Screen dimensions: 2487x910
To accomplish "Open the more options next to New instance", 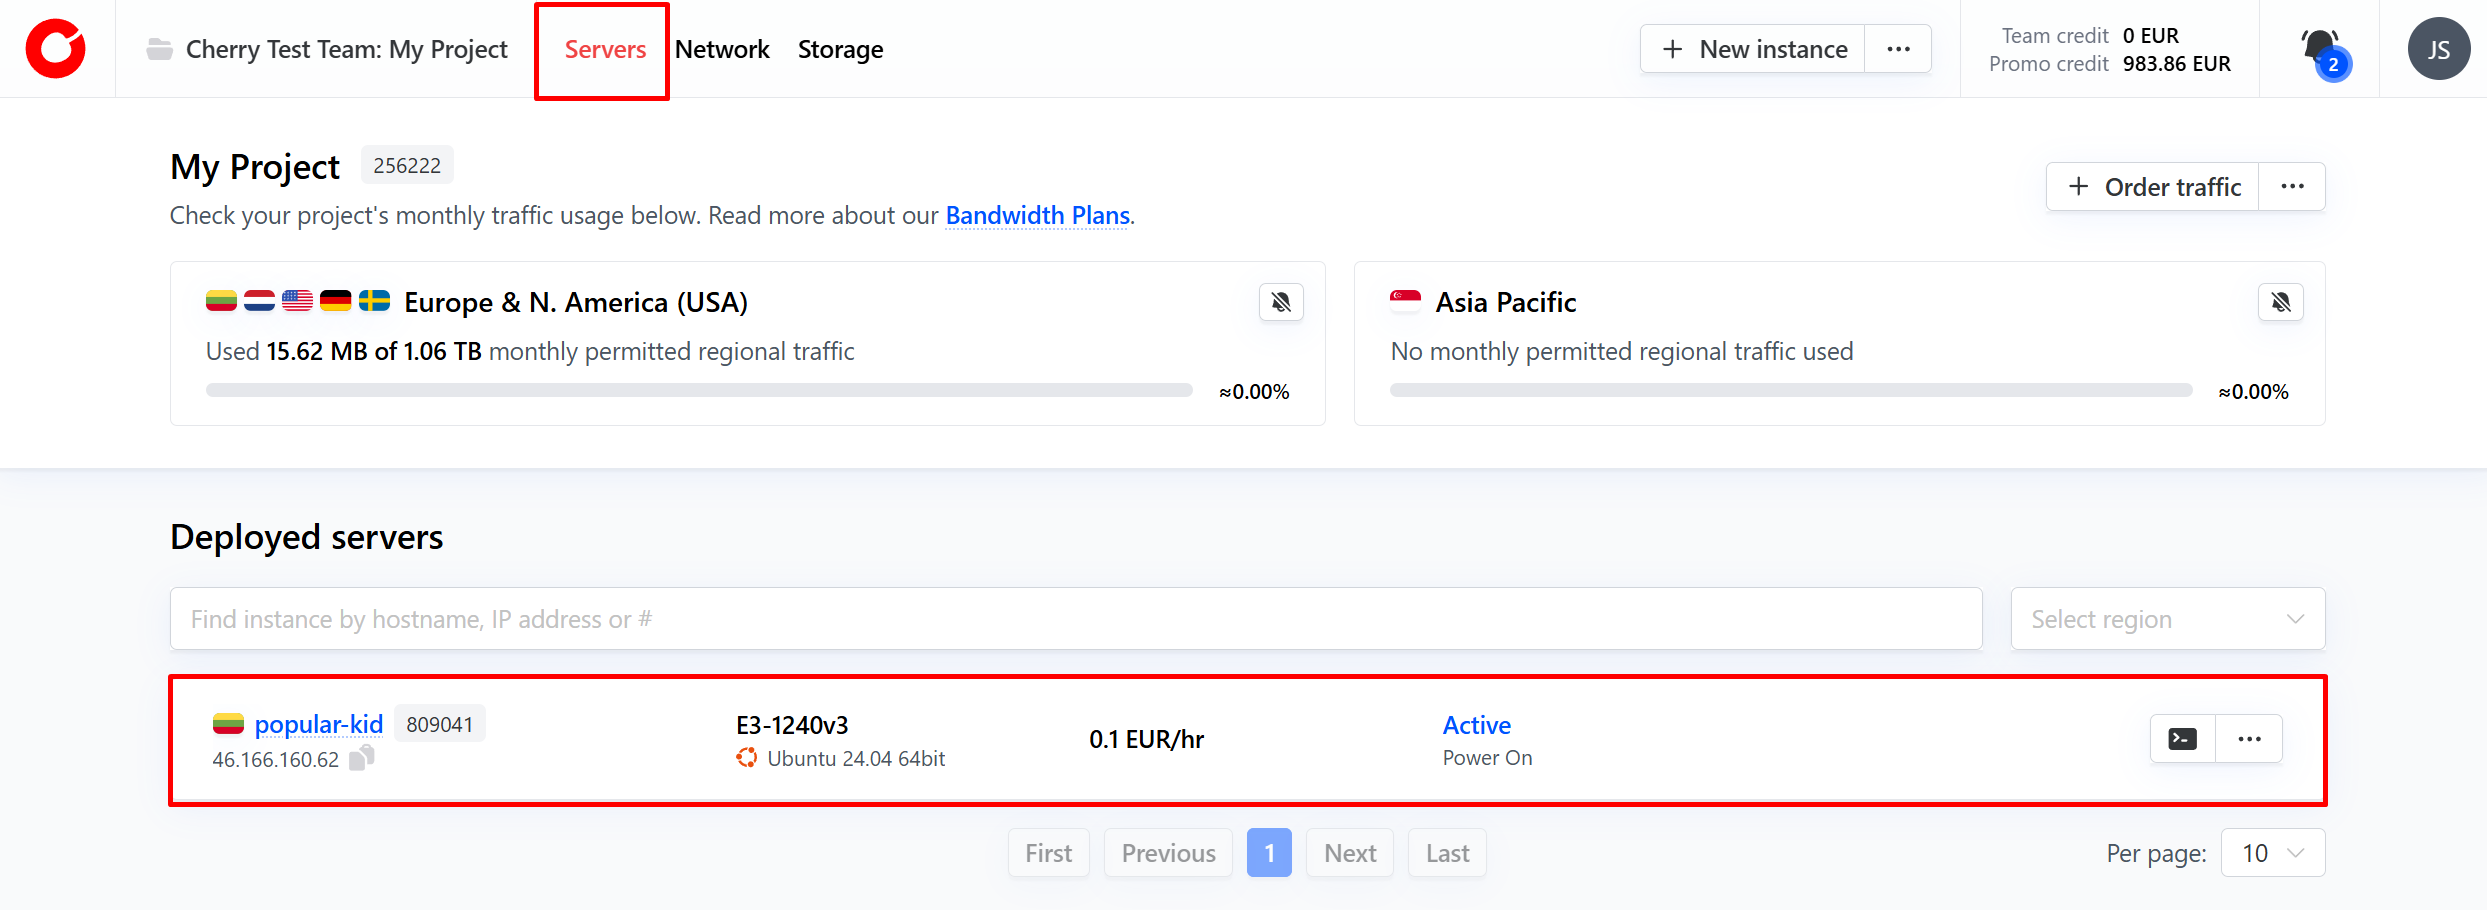I will pos(1897,49).
